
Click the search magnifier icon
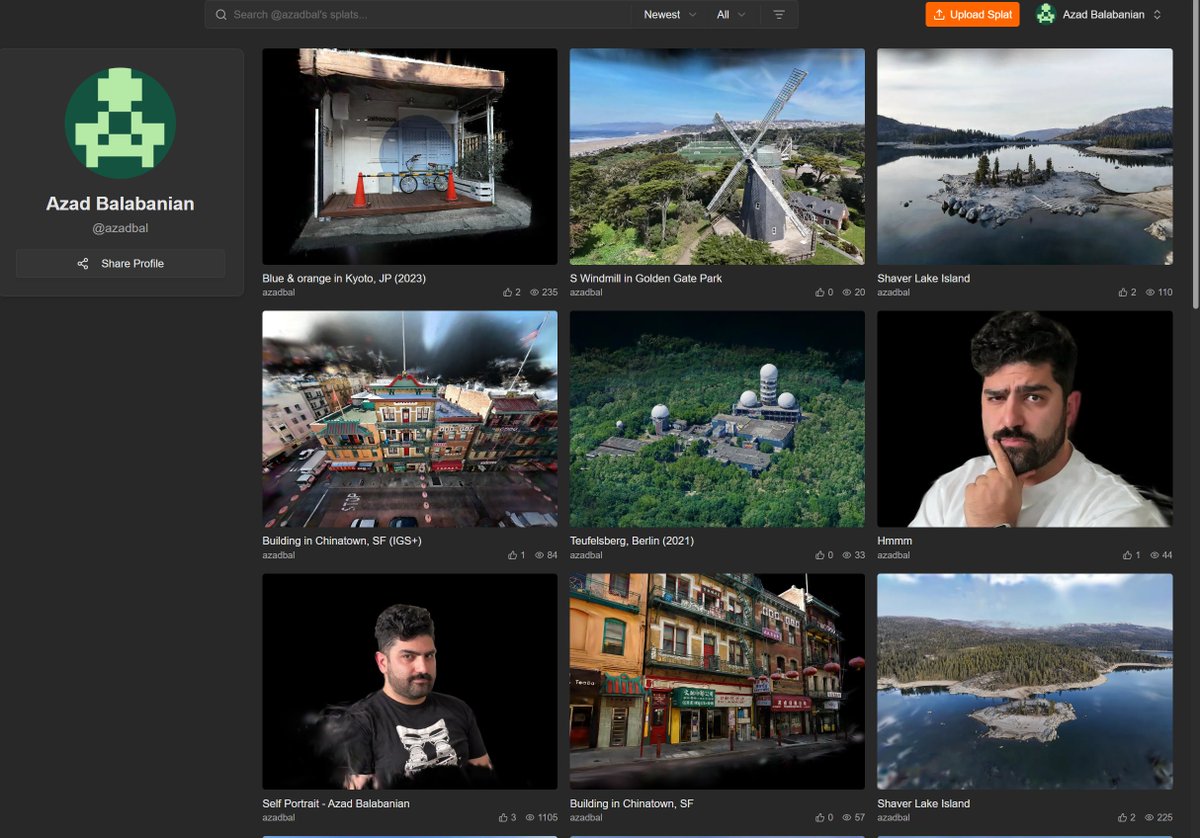click(221, 14)
